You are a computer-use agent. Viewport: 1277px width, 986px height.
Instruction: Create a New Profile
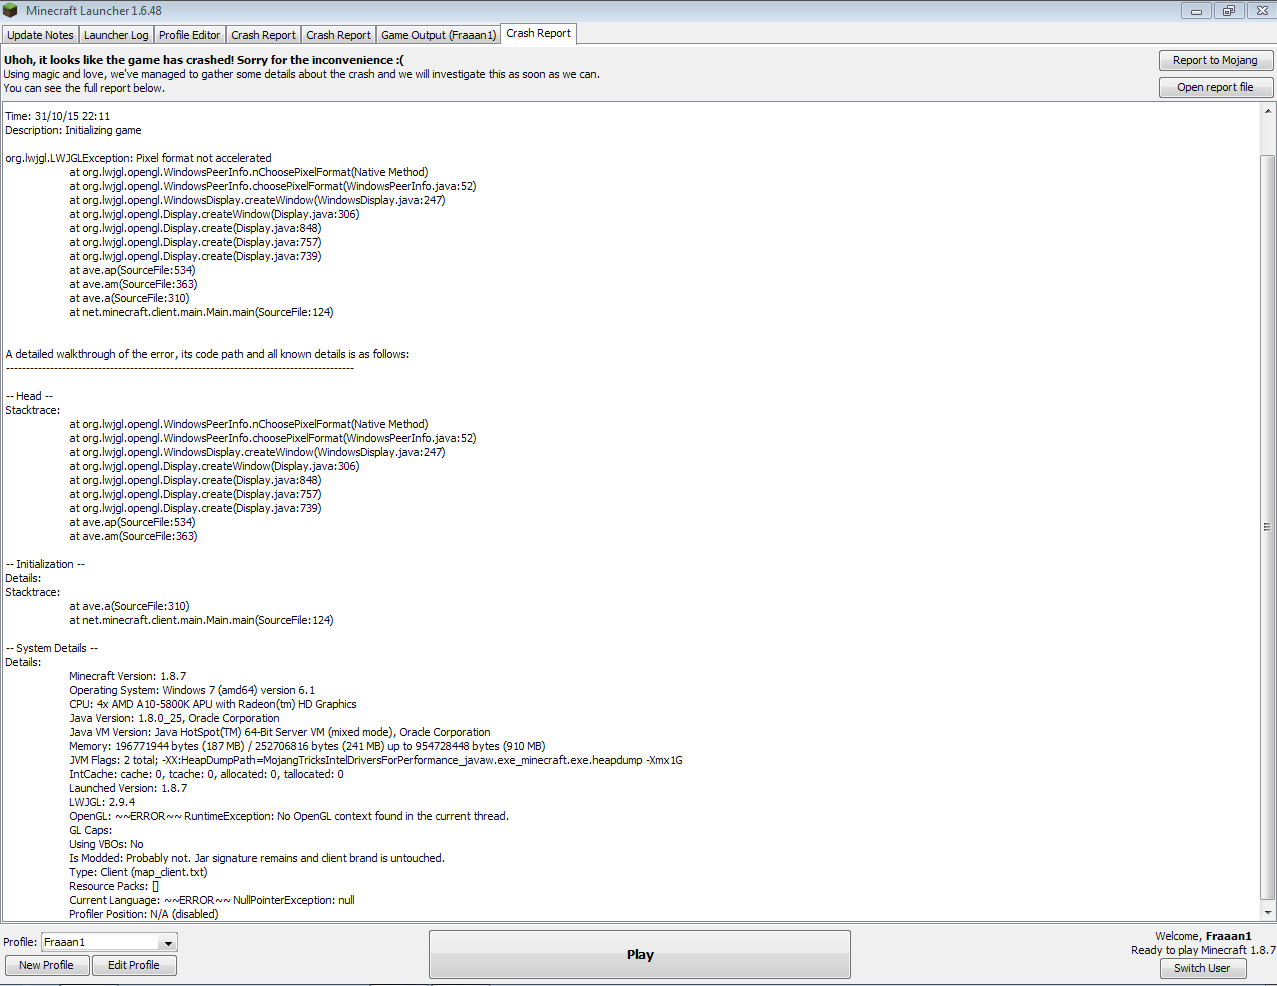click(46, 965)
